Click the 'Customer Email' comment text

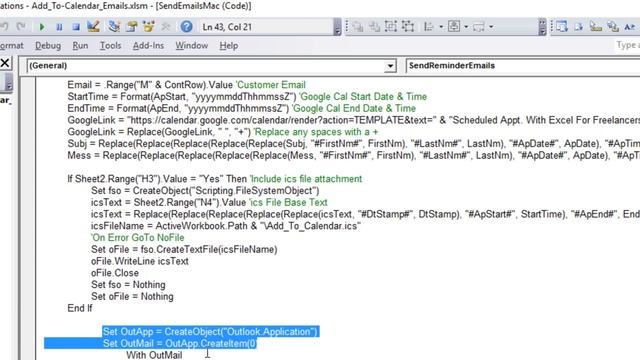pyautogui.click(x=271, y=85)
